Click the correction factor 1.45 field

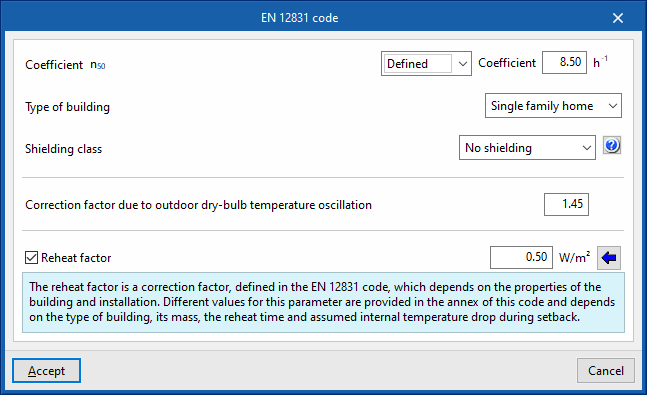click(566, 204)
